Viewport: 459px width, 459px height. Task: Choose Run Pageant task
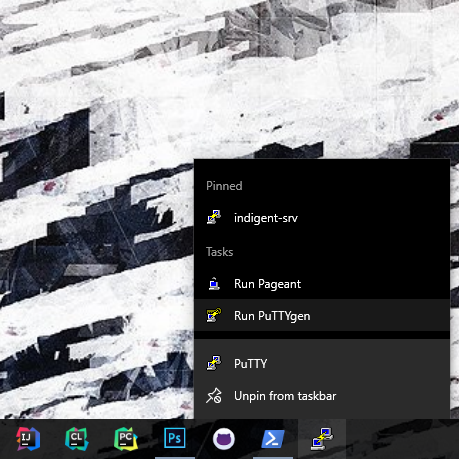(x=322, y=284)
